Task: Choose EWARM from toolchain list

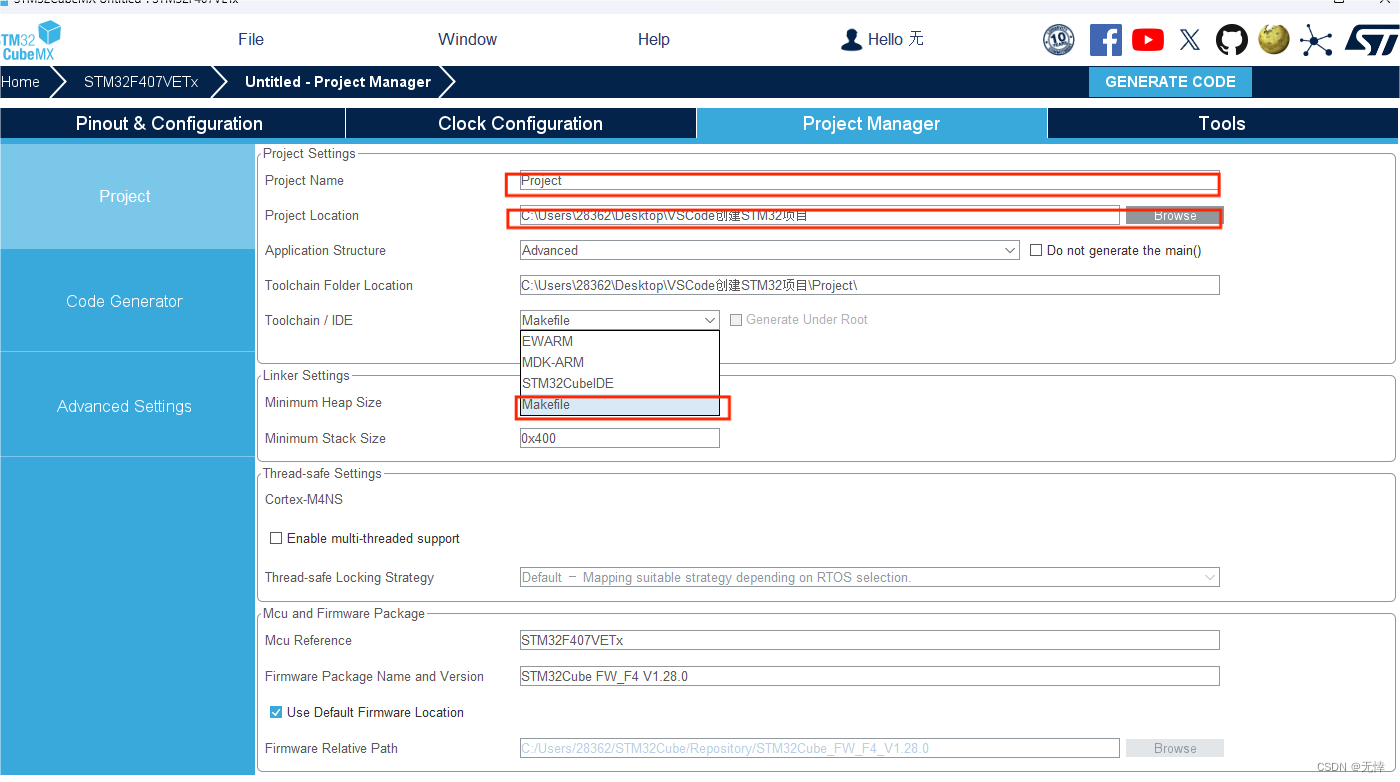Action: point(619,341)
